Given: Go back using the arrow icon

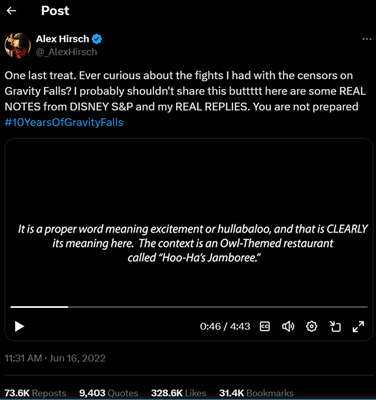Looking at the screenshot, I should coord(12,11).
